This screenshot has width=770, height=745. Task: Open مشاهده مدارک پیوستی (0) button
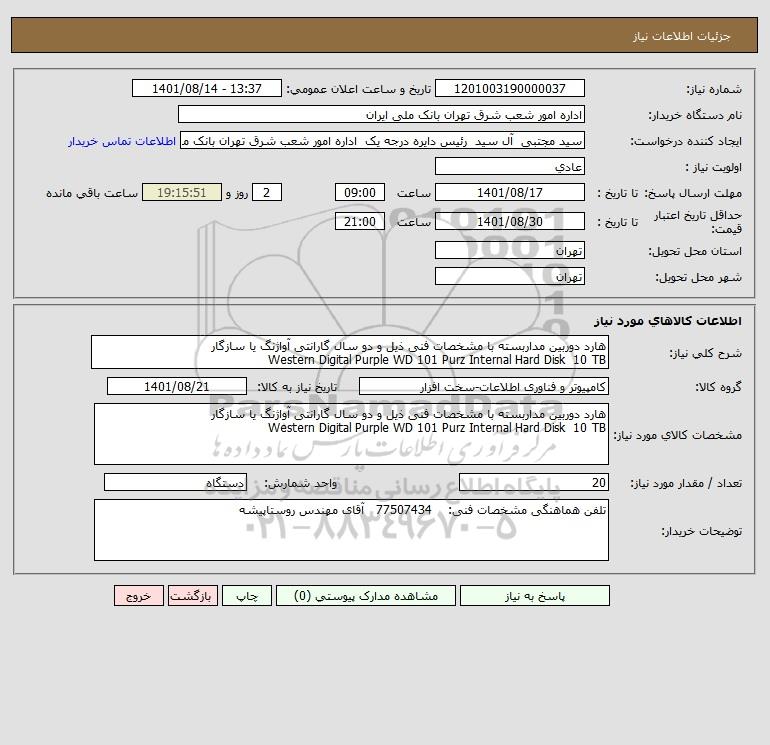(x=366, y=596)
